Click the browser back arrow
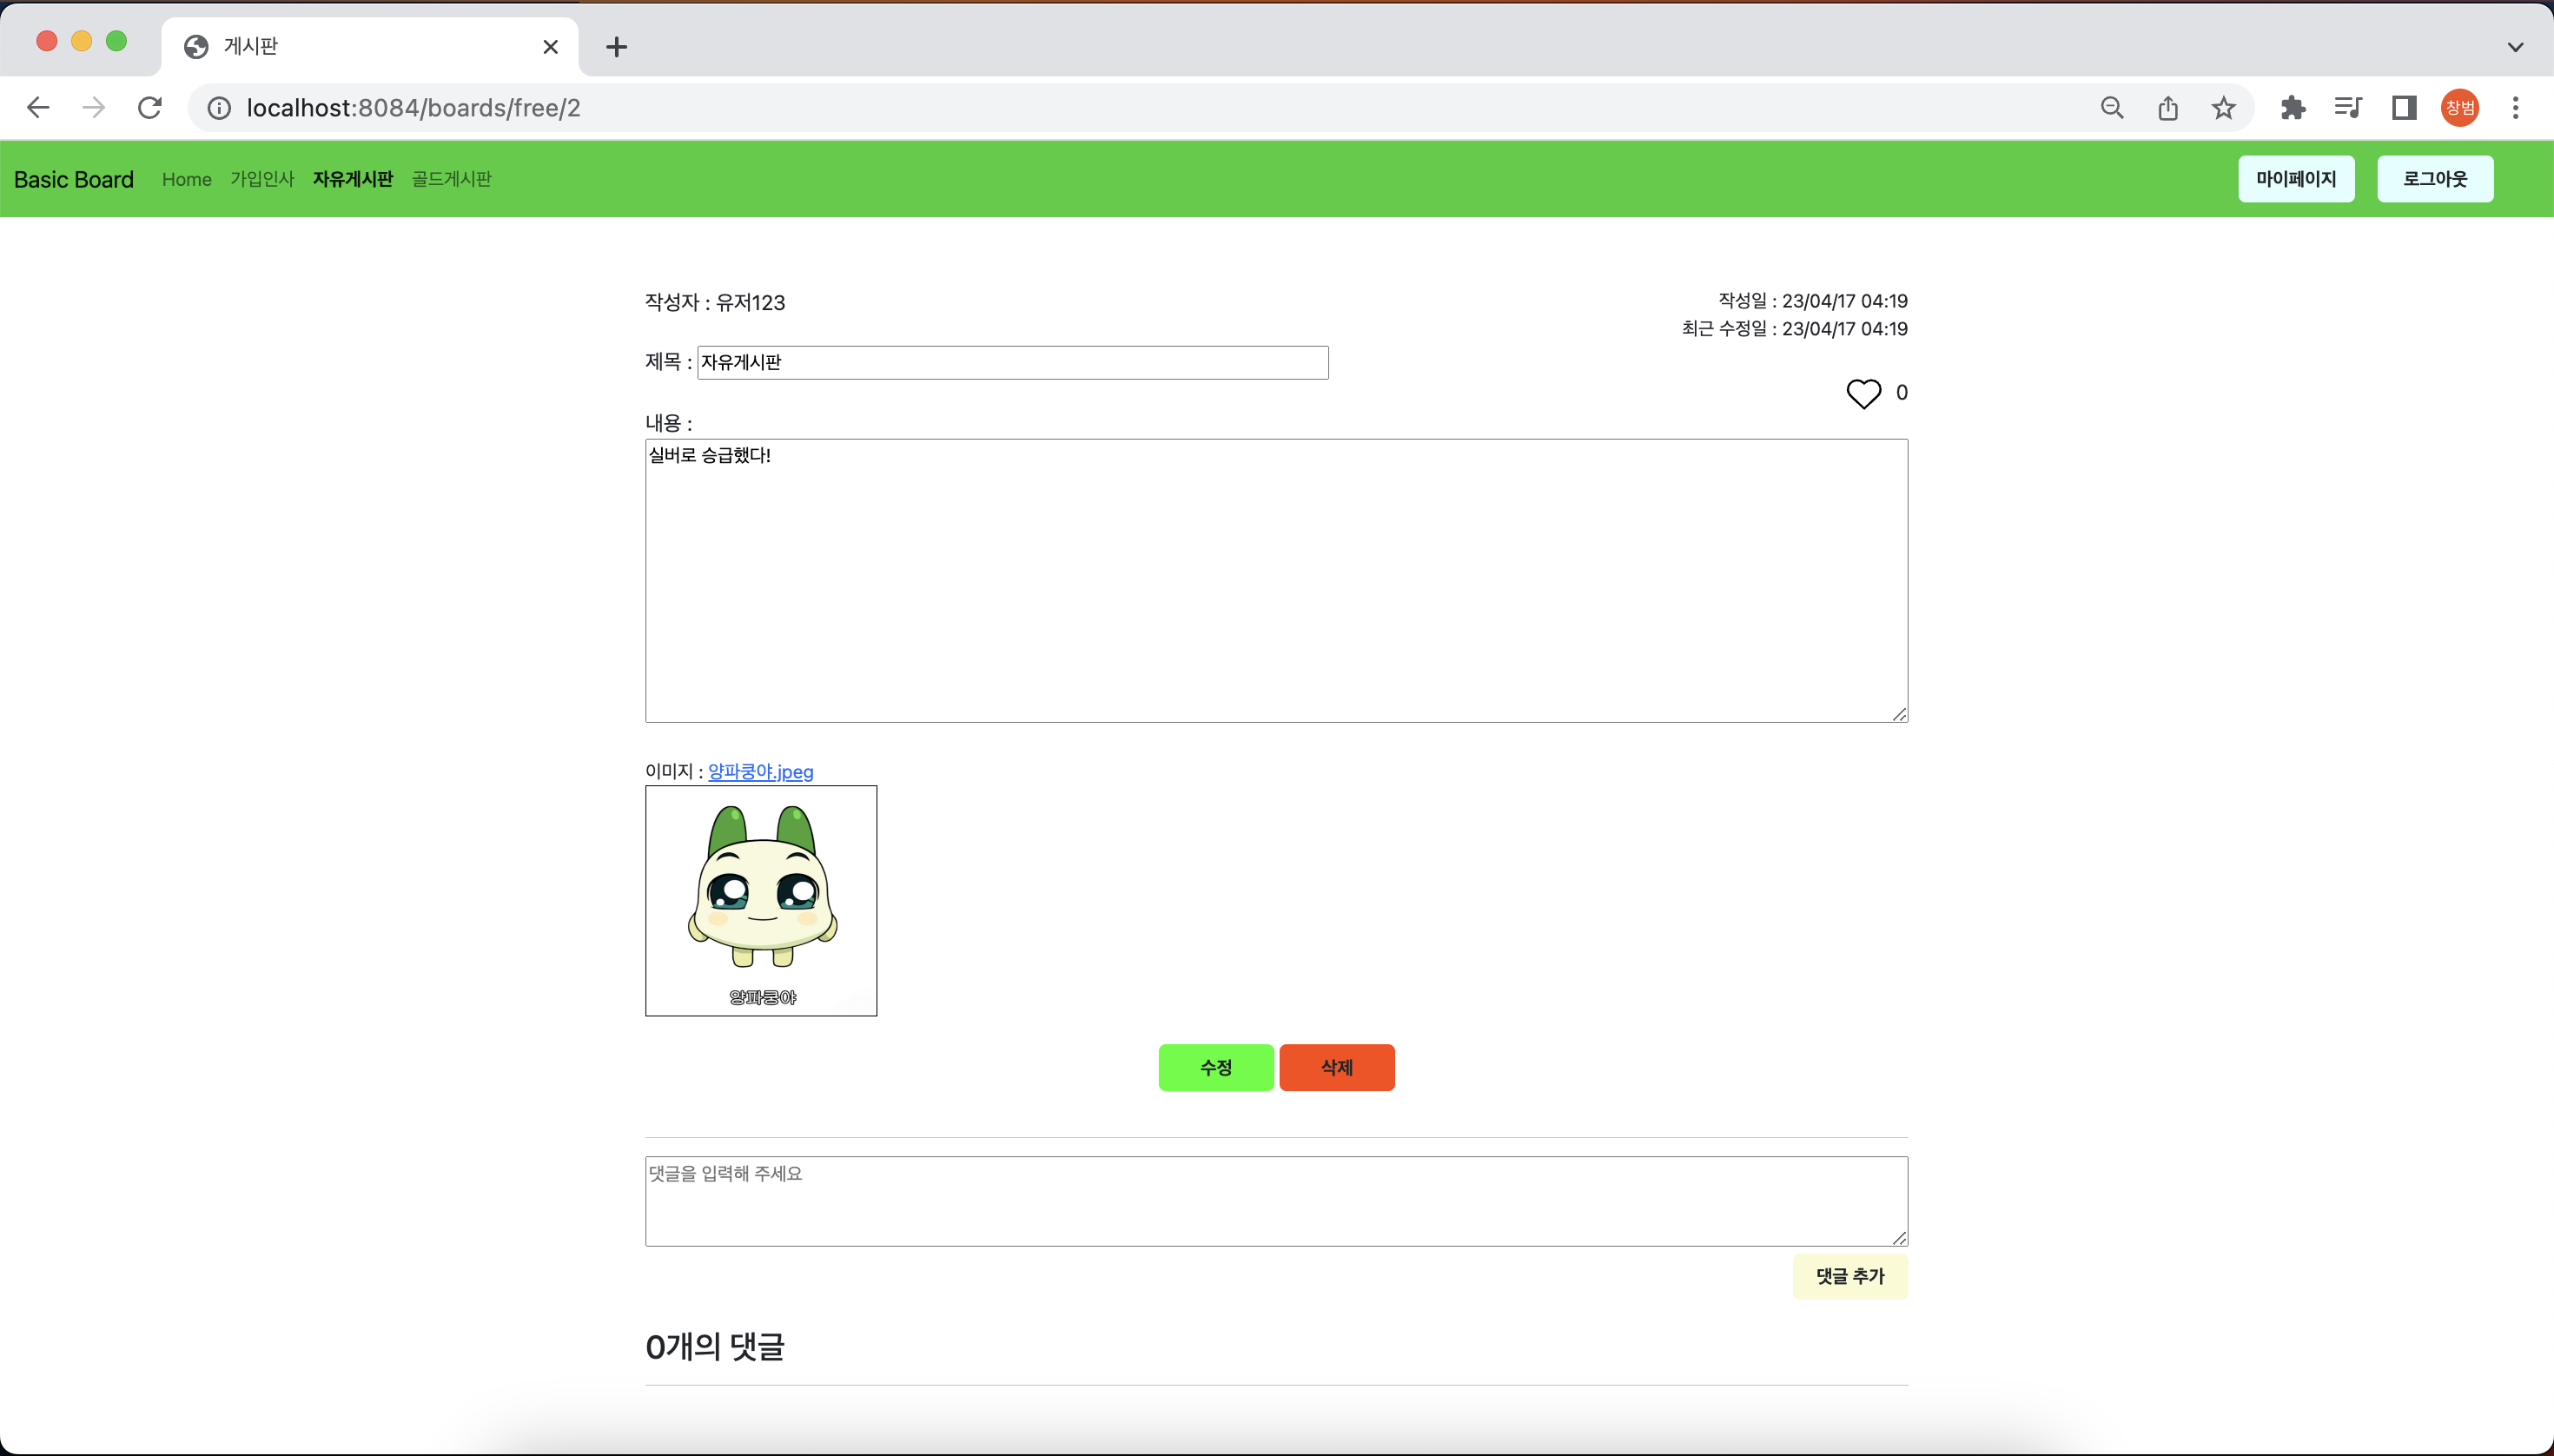This screenshot has width=2554, height=1456. click(38, 108)
